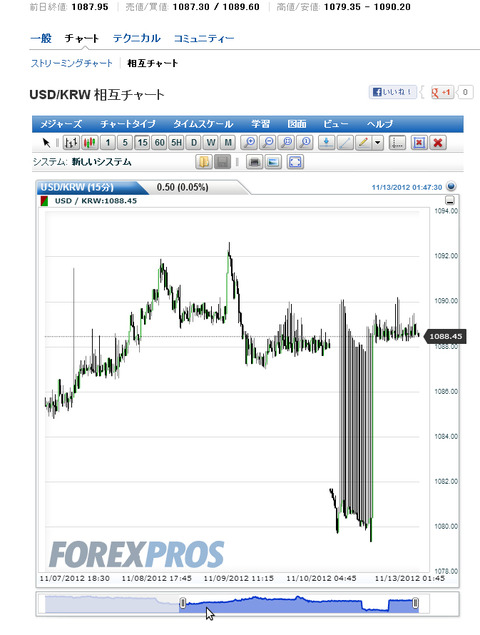Set timescale to 1 minute
Screen dimensions: 480x635
(108, 143)
